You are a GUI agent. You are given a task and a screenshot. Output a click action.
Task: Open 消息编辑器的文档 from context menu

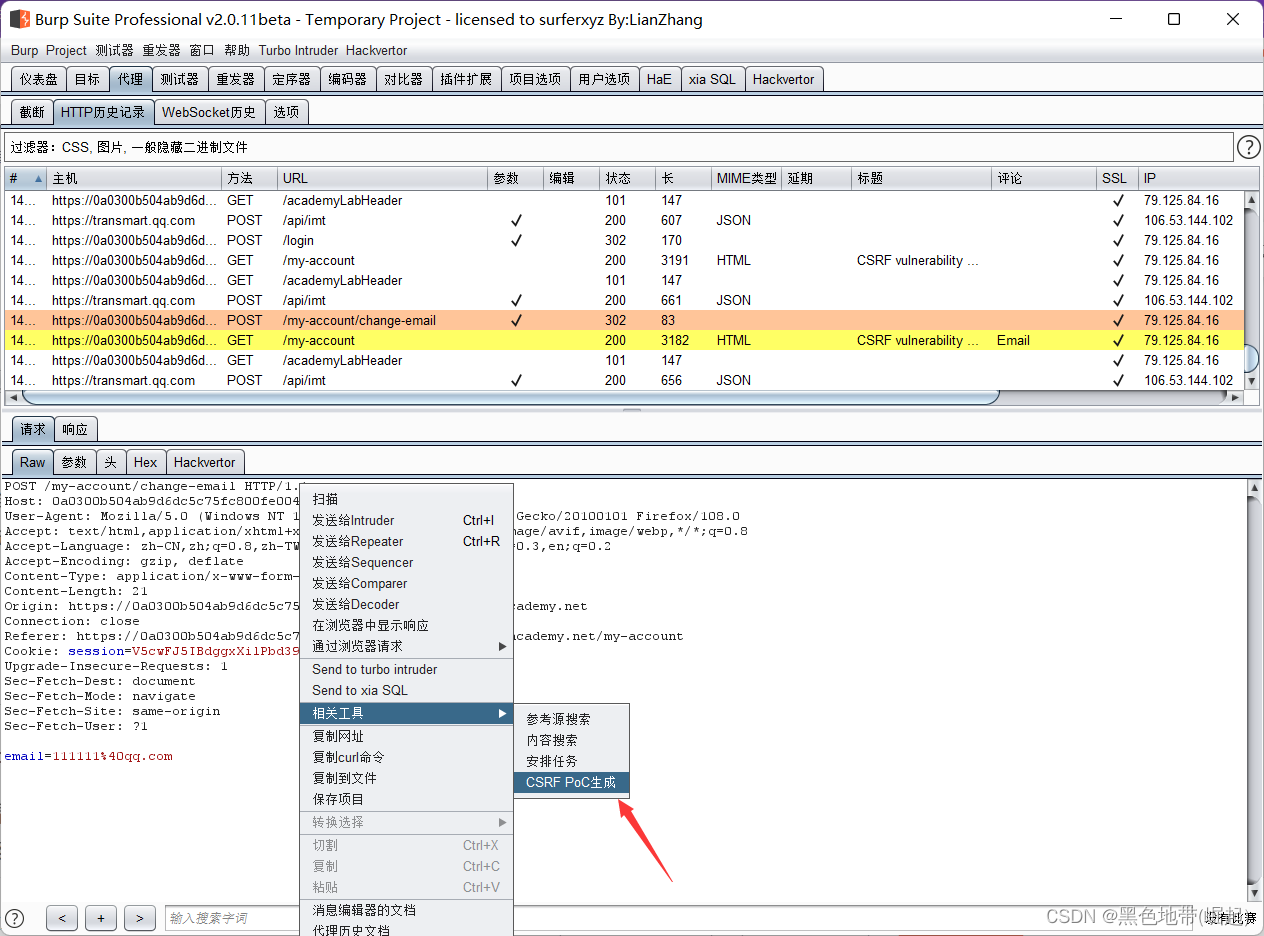pyautogui.click(x=407, y=910)
